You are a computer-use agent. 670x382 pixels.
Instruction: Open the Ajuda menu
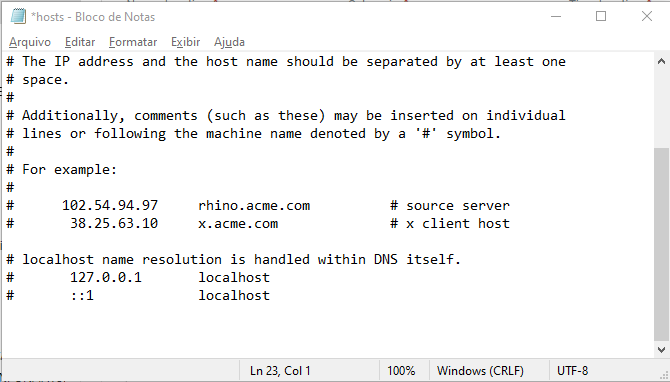[x=229, y=42]
